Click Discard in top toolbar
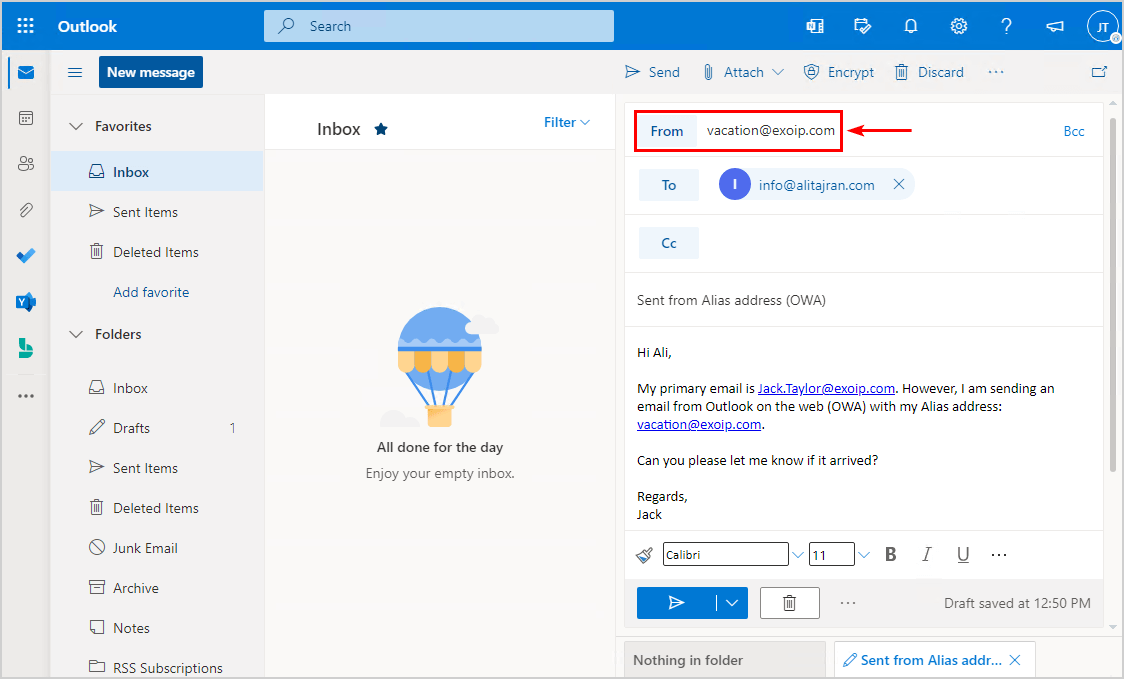The height and width of the screenshot is (679, 1124). click(929, 72)
